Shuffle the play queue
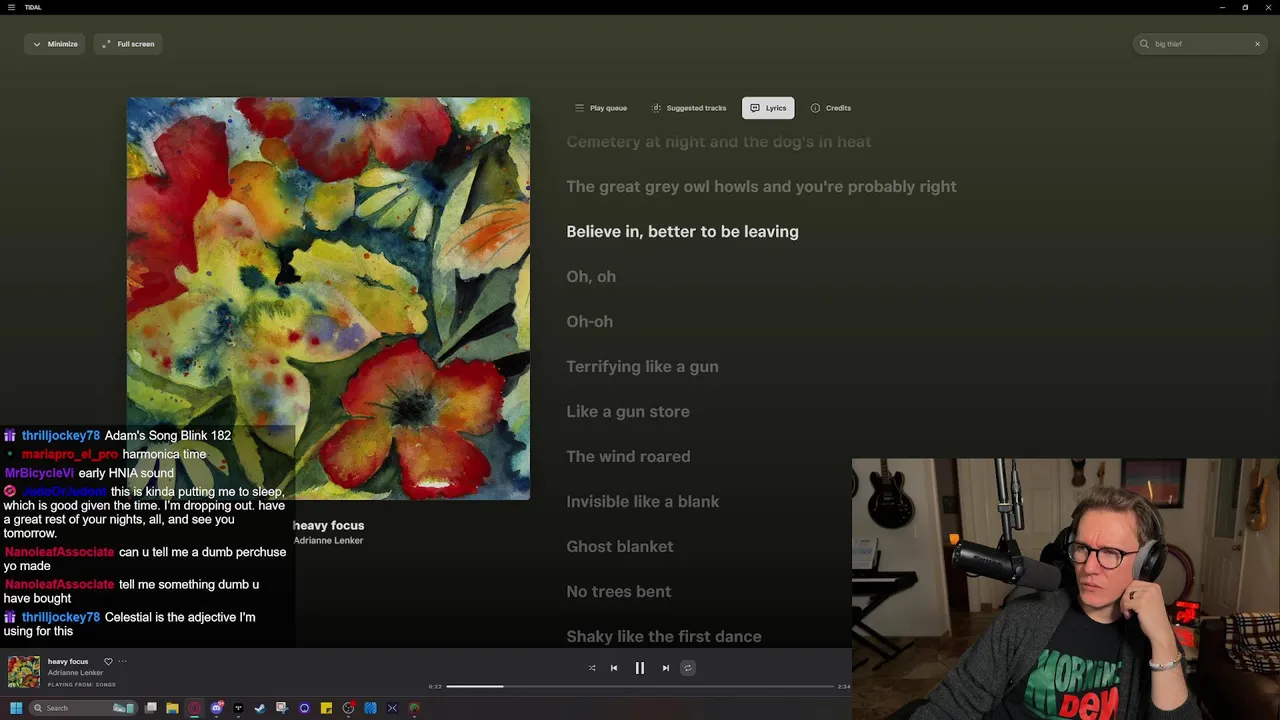 (x=592, y=668)
